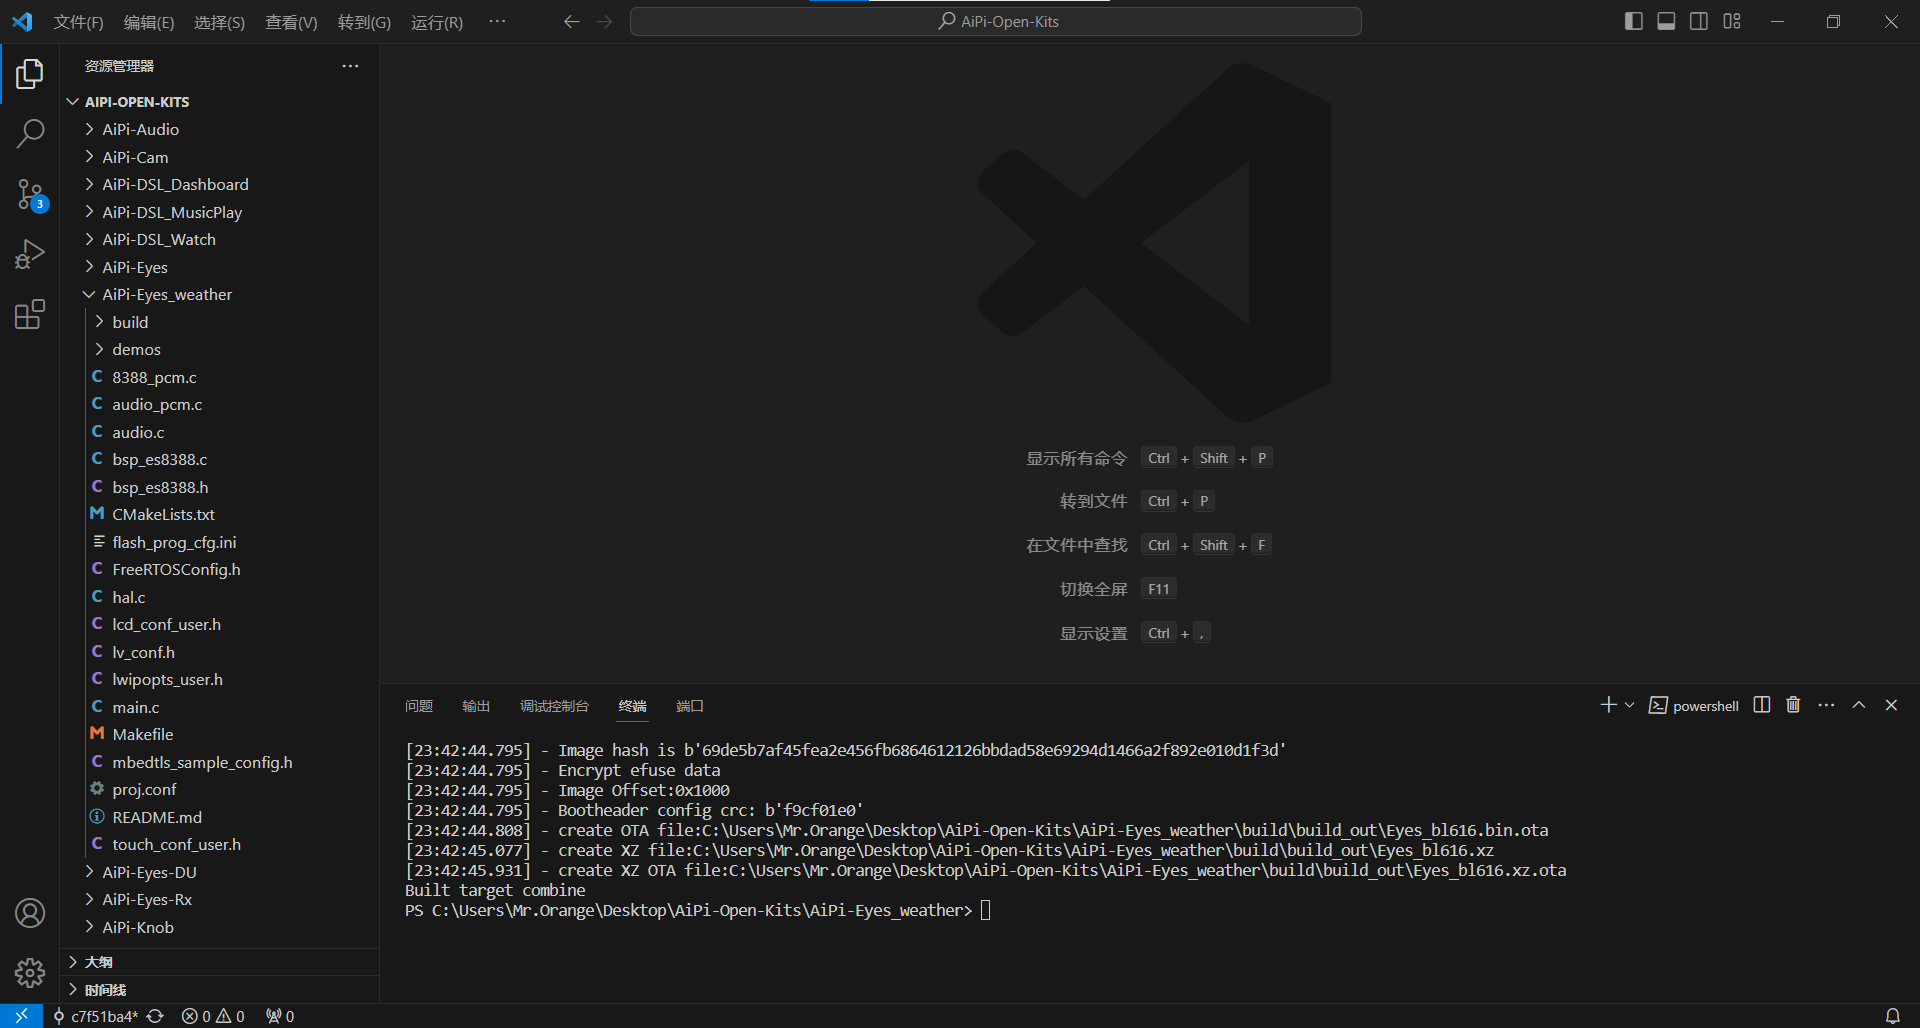Image resolution: width=1920 pixels, height=1028 pixels.
Task: Open the Accounts icon in activity bar
Action: 30,913
